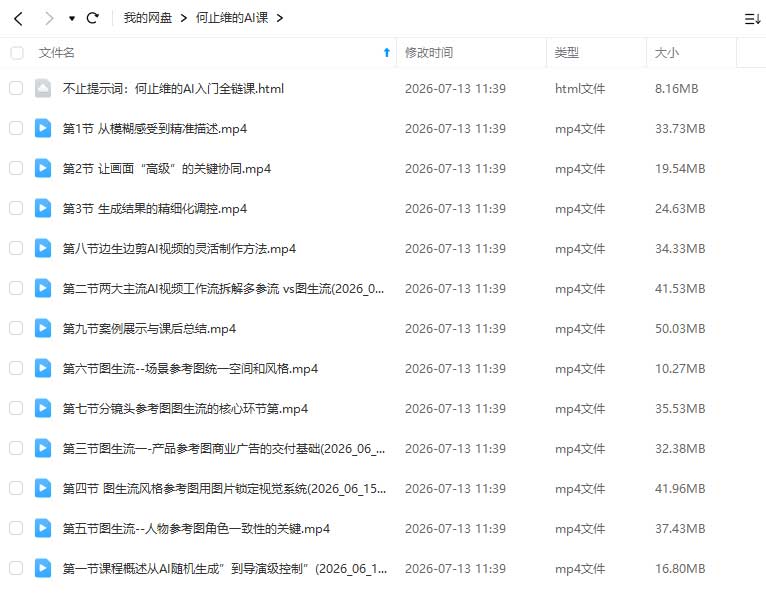Click size value 16.80MB
This screenshot has height=593, width=766.
coord(680,569)
